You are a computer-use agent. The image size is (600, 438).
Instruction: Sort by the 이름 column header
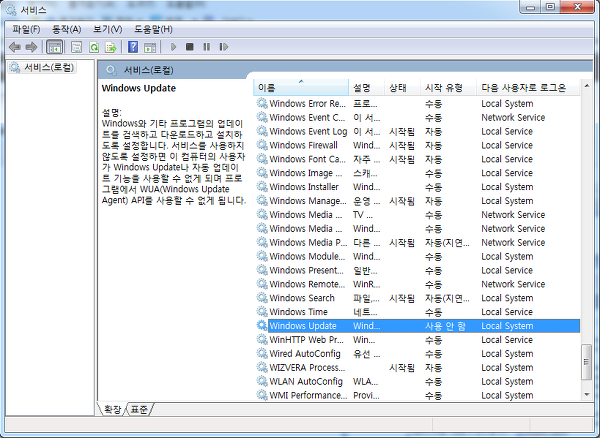coord(301,88)
